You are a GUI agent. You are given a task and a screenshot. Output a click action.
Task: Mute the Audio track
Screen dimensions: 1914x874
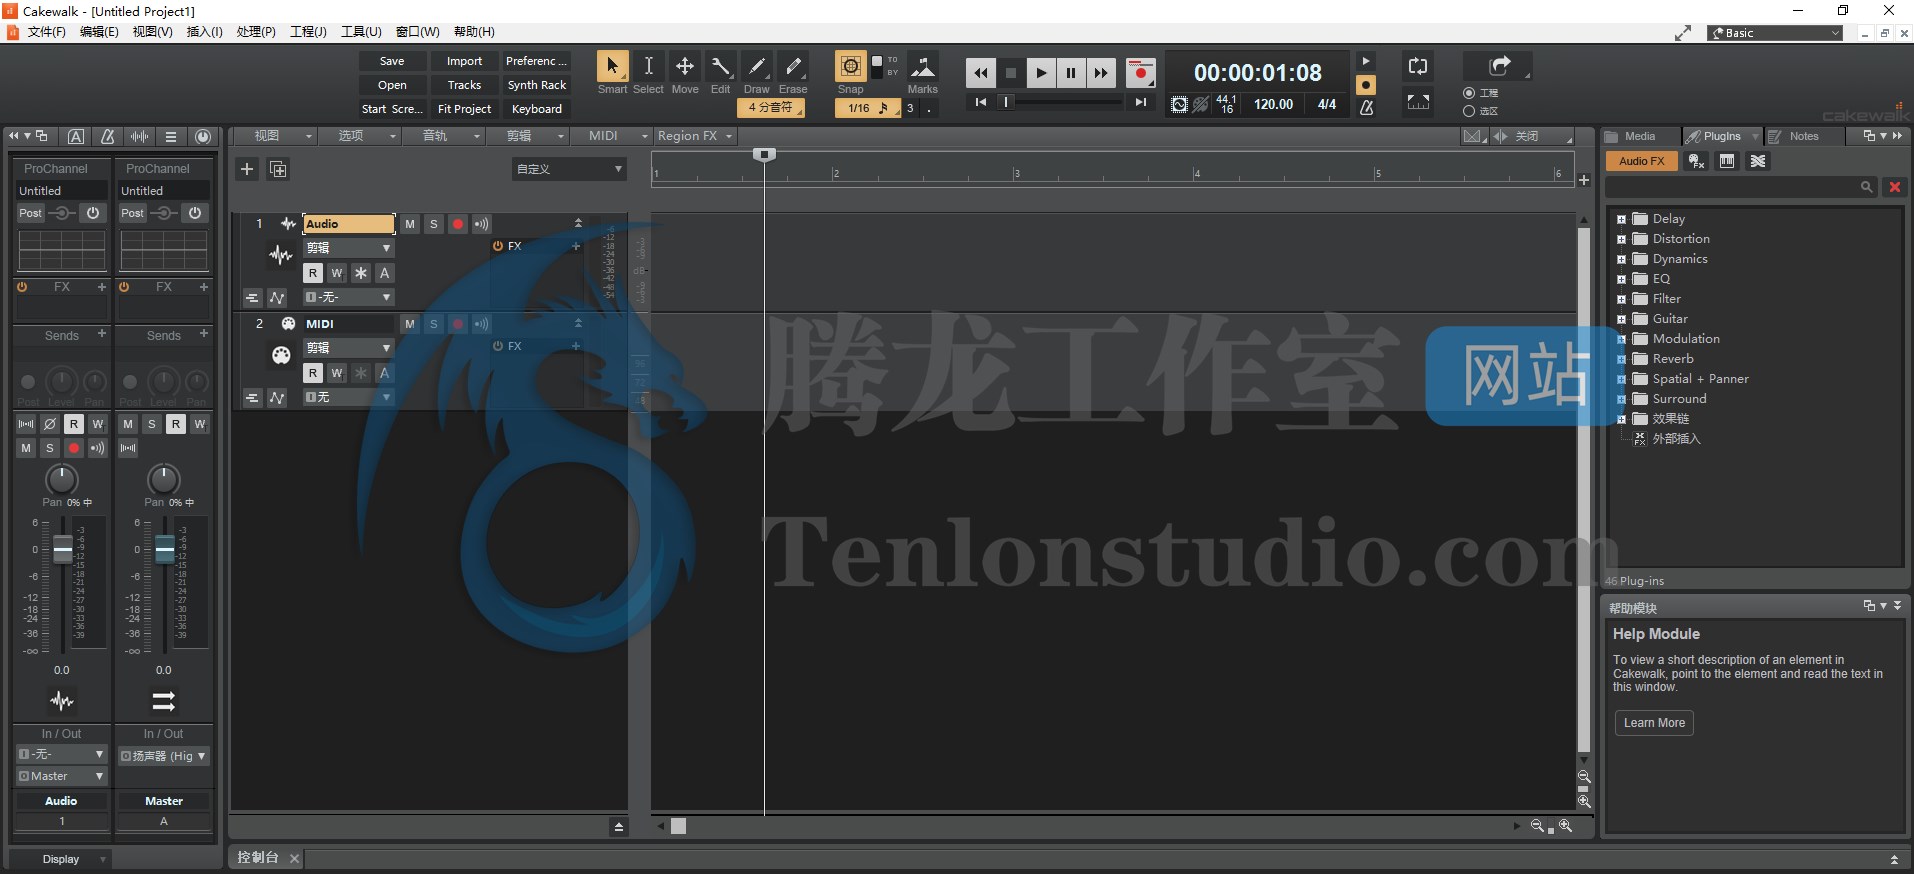[410, 224]
